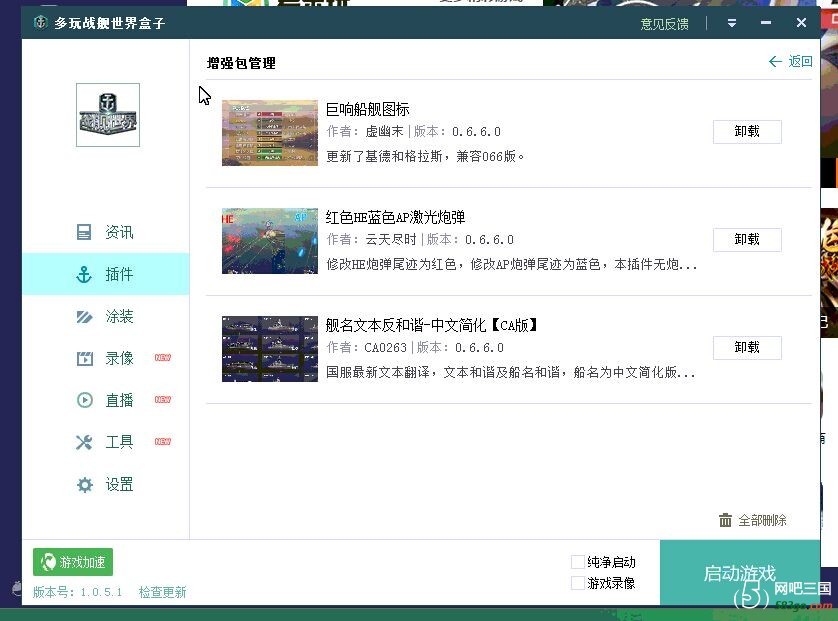Click the 舰名文本反和谐-中文简化 title
This screenshot has height=621, width=838.
pyautogui.click(x=431, y=325)
